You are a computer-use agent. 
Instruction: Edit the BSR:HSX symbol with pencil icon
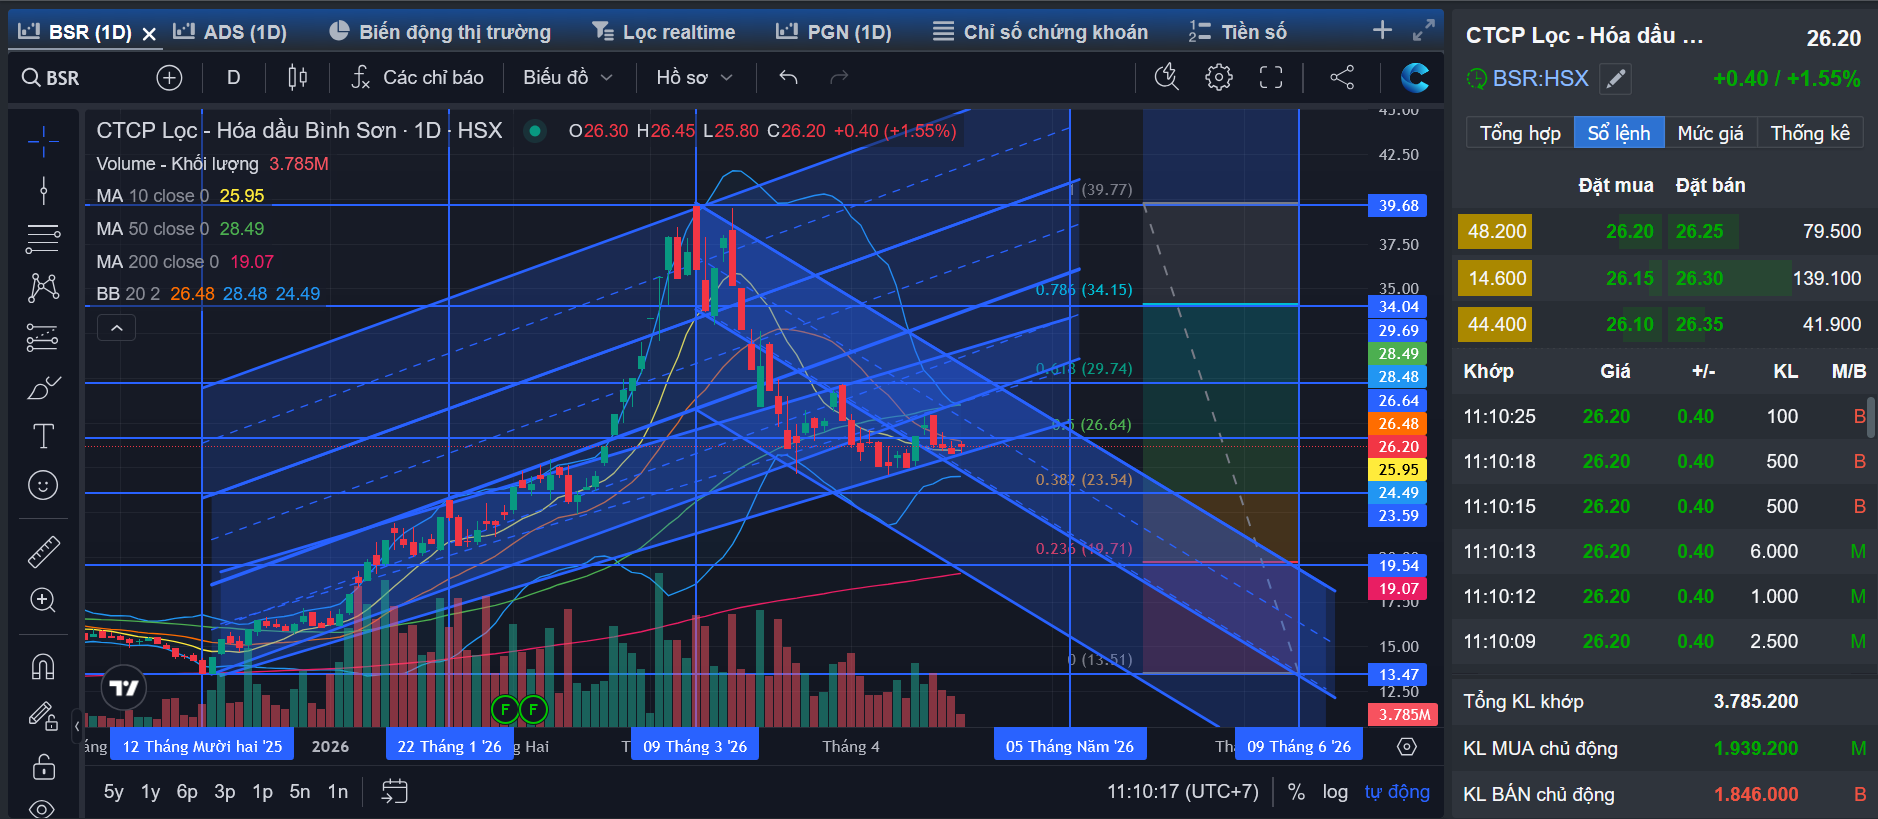pyautogui.click(x=1616, y=78)
